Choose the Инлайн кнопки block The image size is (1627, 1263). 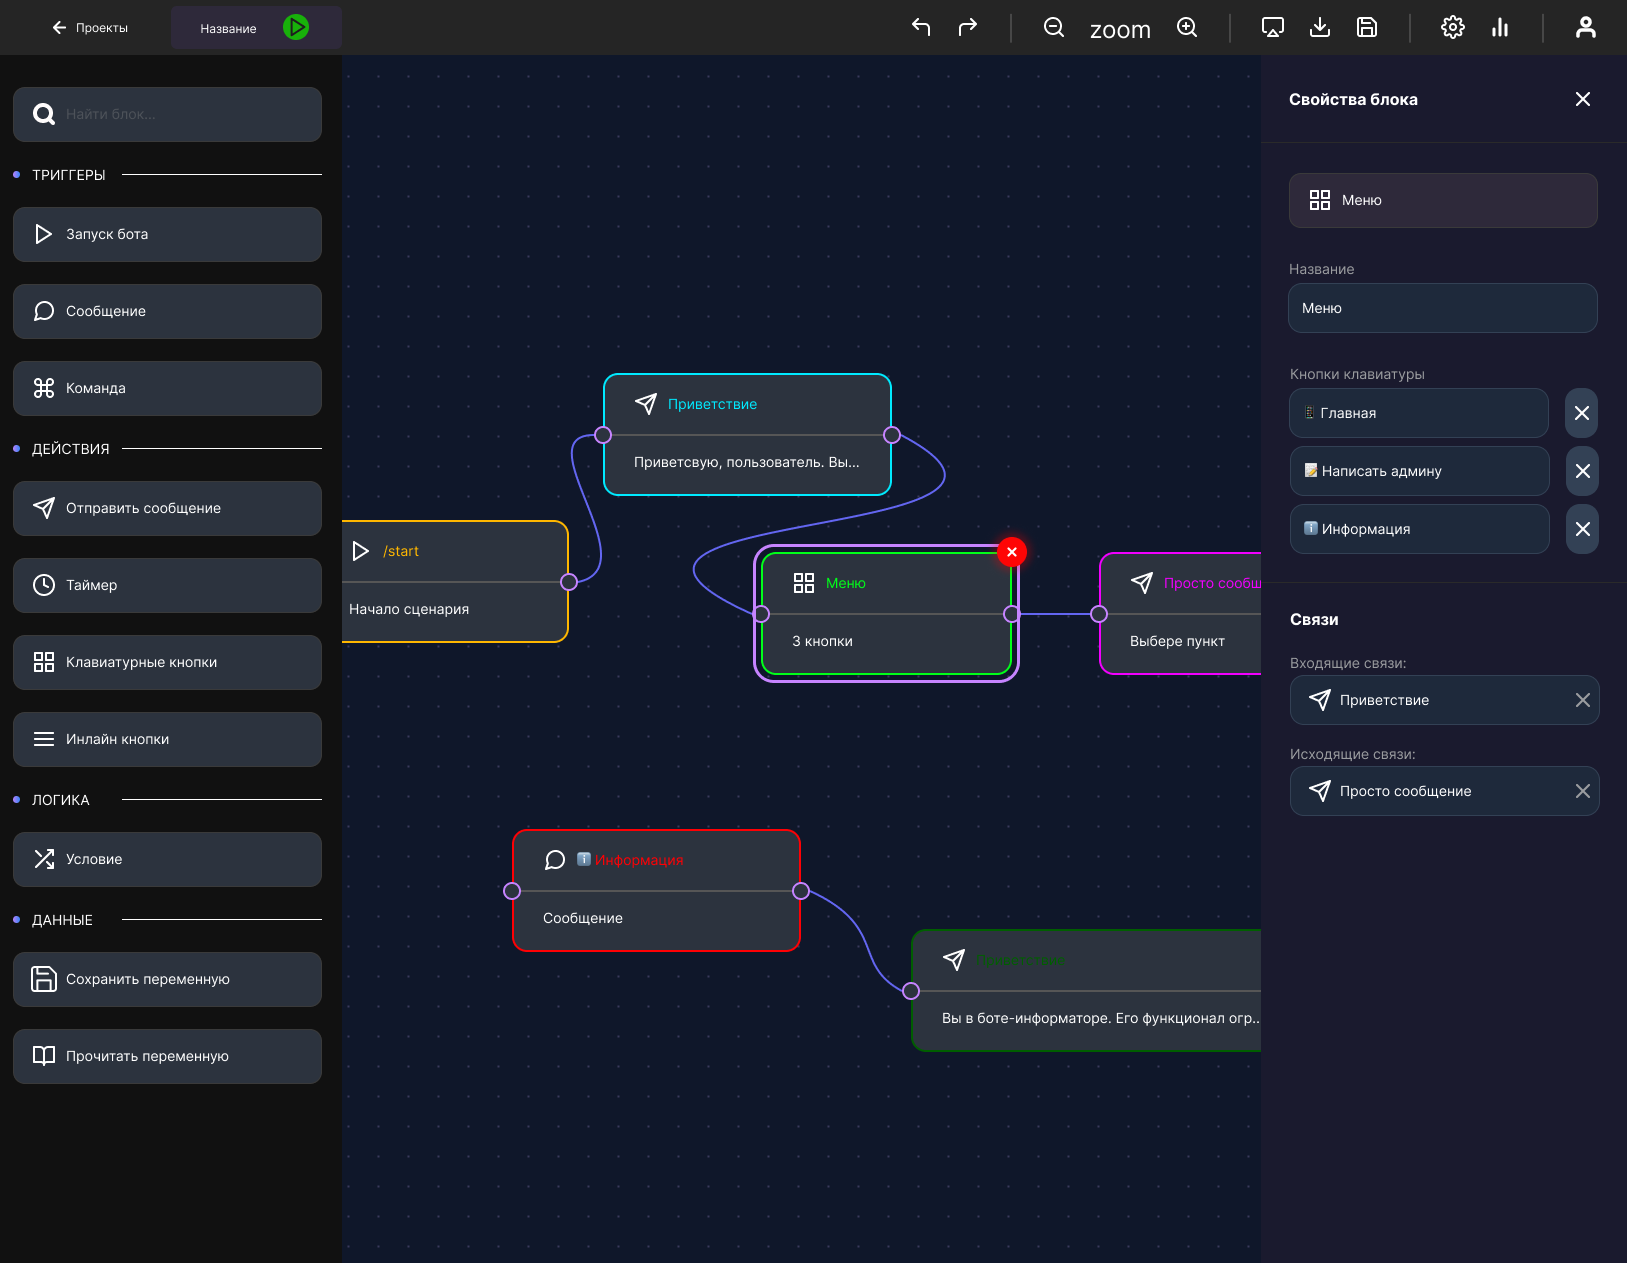click(167, 739)
